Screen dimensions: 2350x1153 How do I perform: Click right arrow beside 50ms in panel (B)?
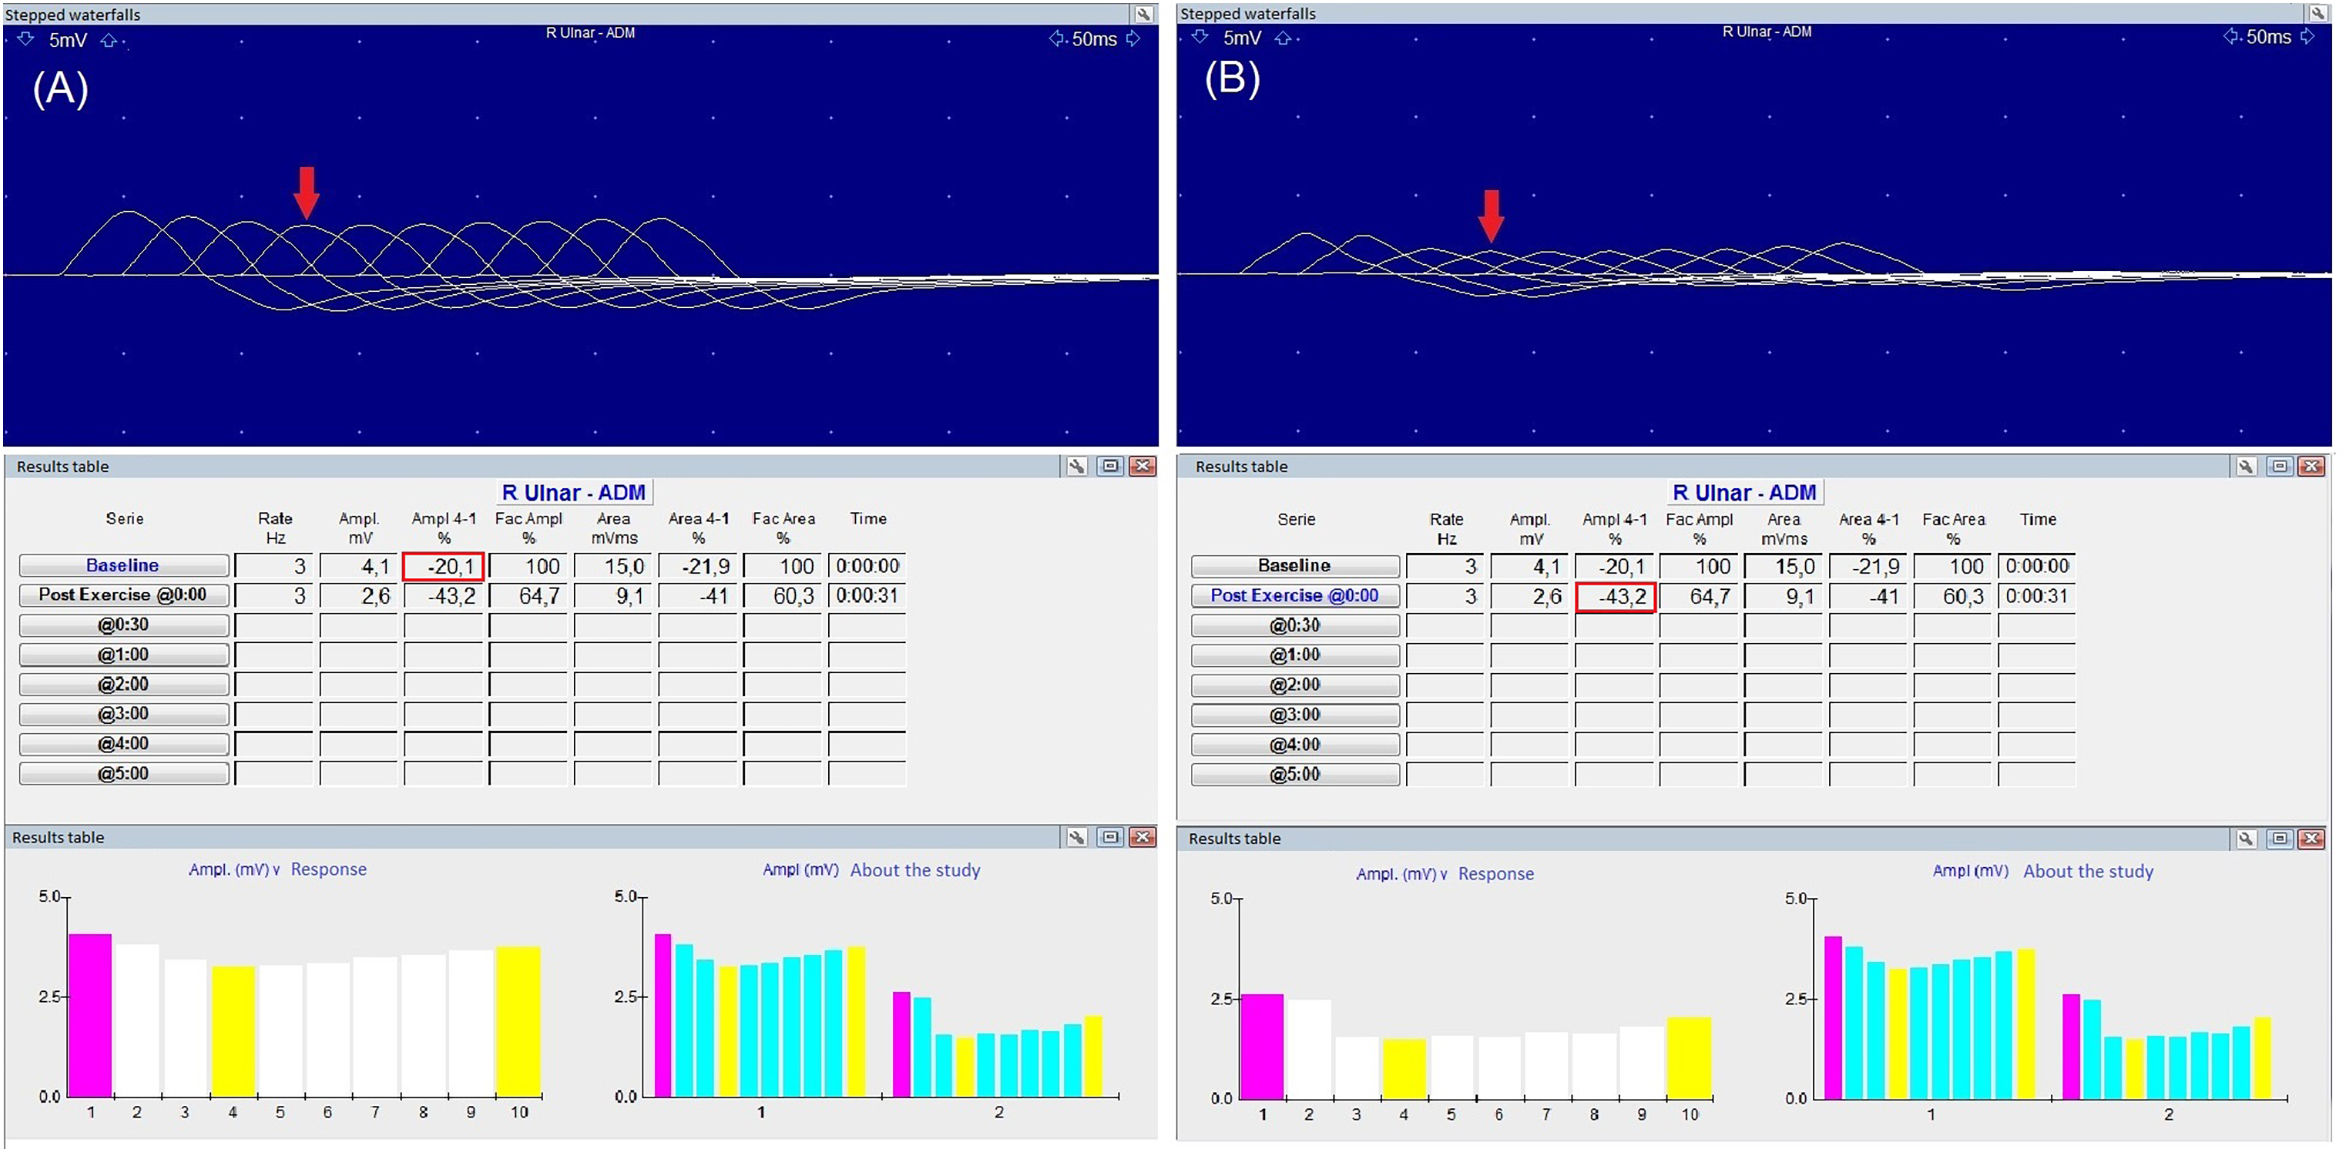coord(2307,37)
